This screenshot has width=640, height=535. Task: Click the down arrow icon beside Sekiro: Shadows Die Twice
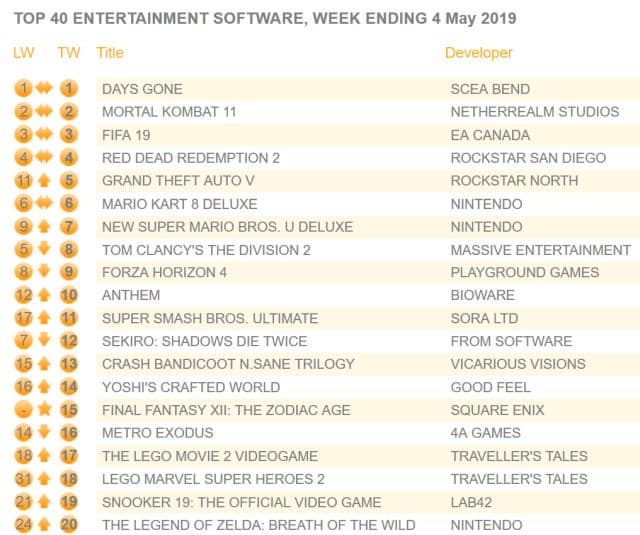(46, 341)
